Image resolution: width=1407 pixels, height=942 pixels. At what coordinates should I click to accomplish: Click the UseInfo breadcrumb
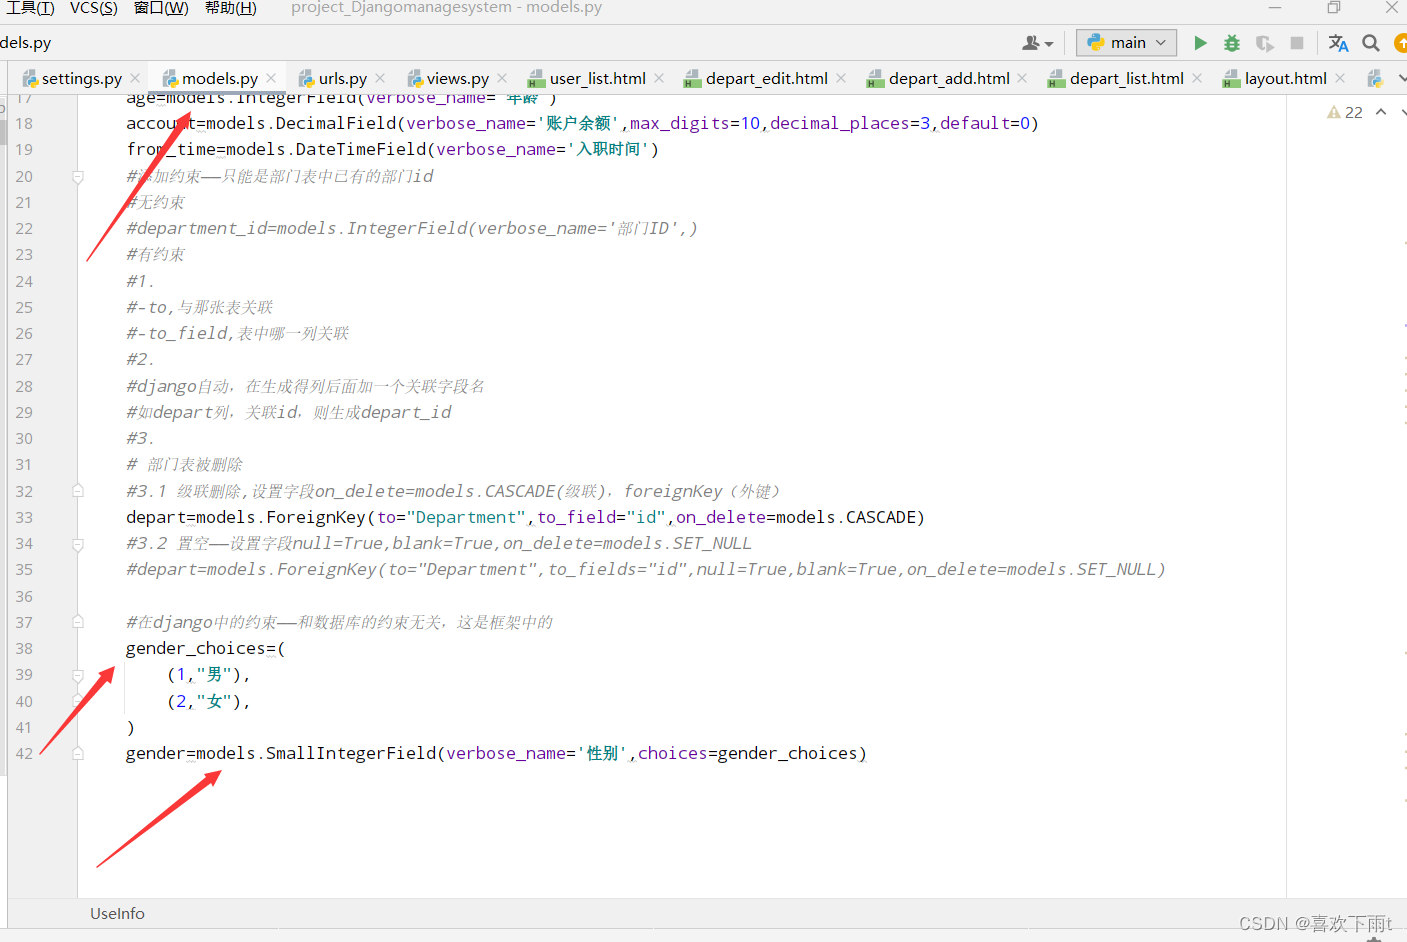tap(117, 913)
